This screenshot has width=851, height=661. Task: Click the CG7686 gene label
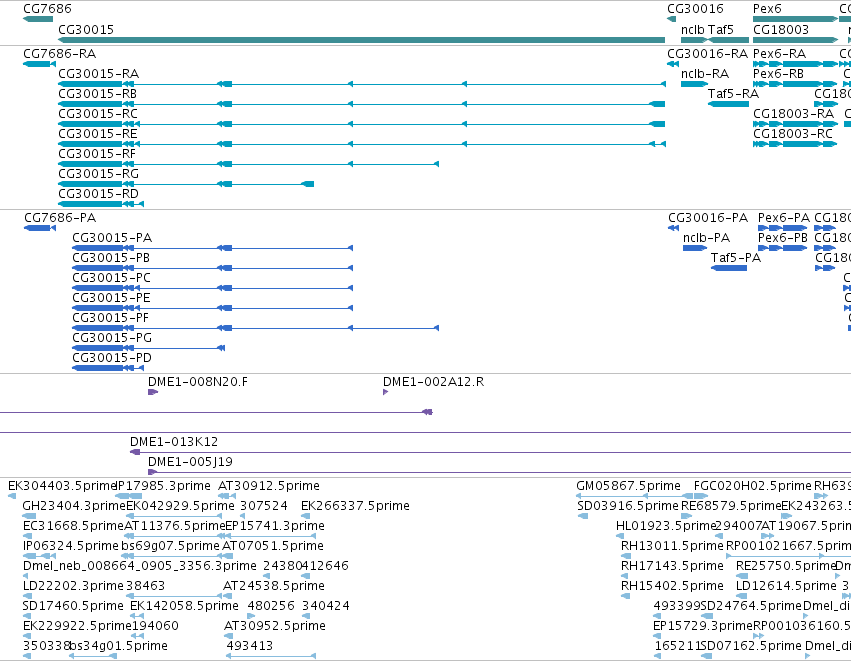click(47, 9)
